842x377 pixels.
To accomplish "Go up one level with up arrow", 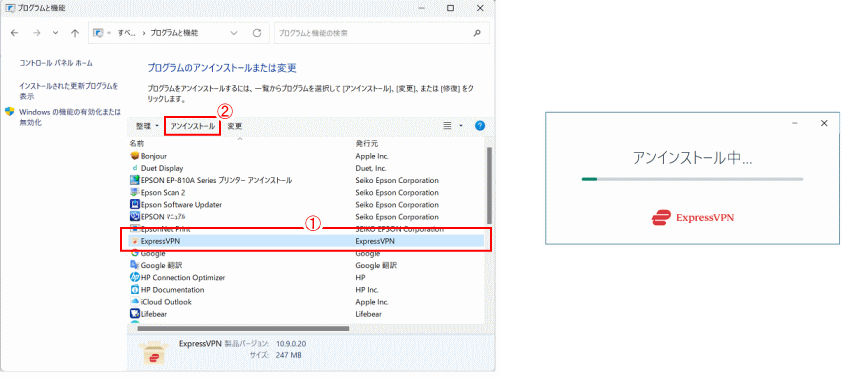I will [75, 33].
